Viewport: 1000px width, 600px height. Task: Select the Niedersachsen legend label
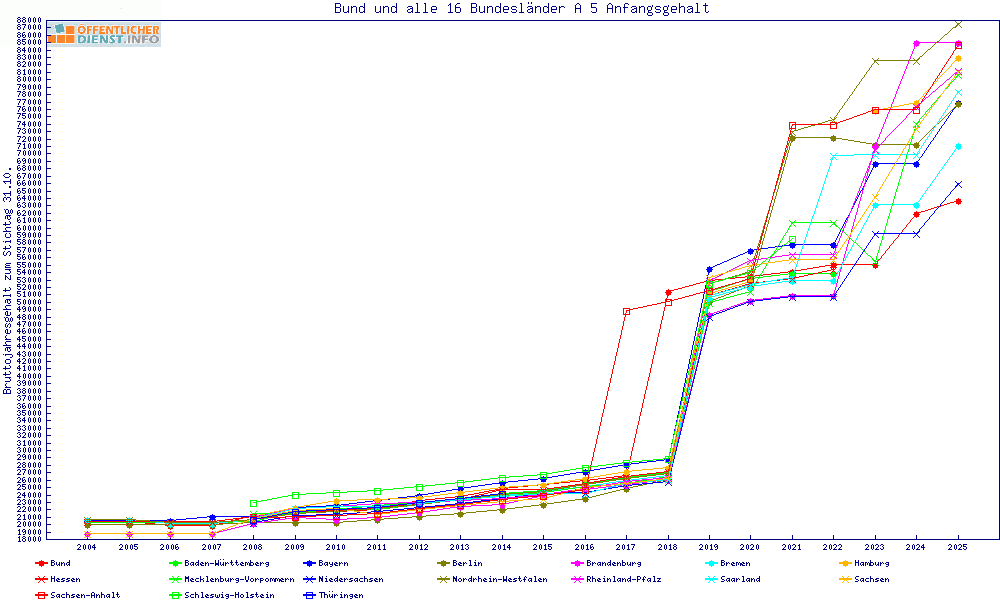(x=350, y=579)
